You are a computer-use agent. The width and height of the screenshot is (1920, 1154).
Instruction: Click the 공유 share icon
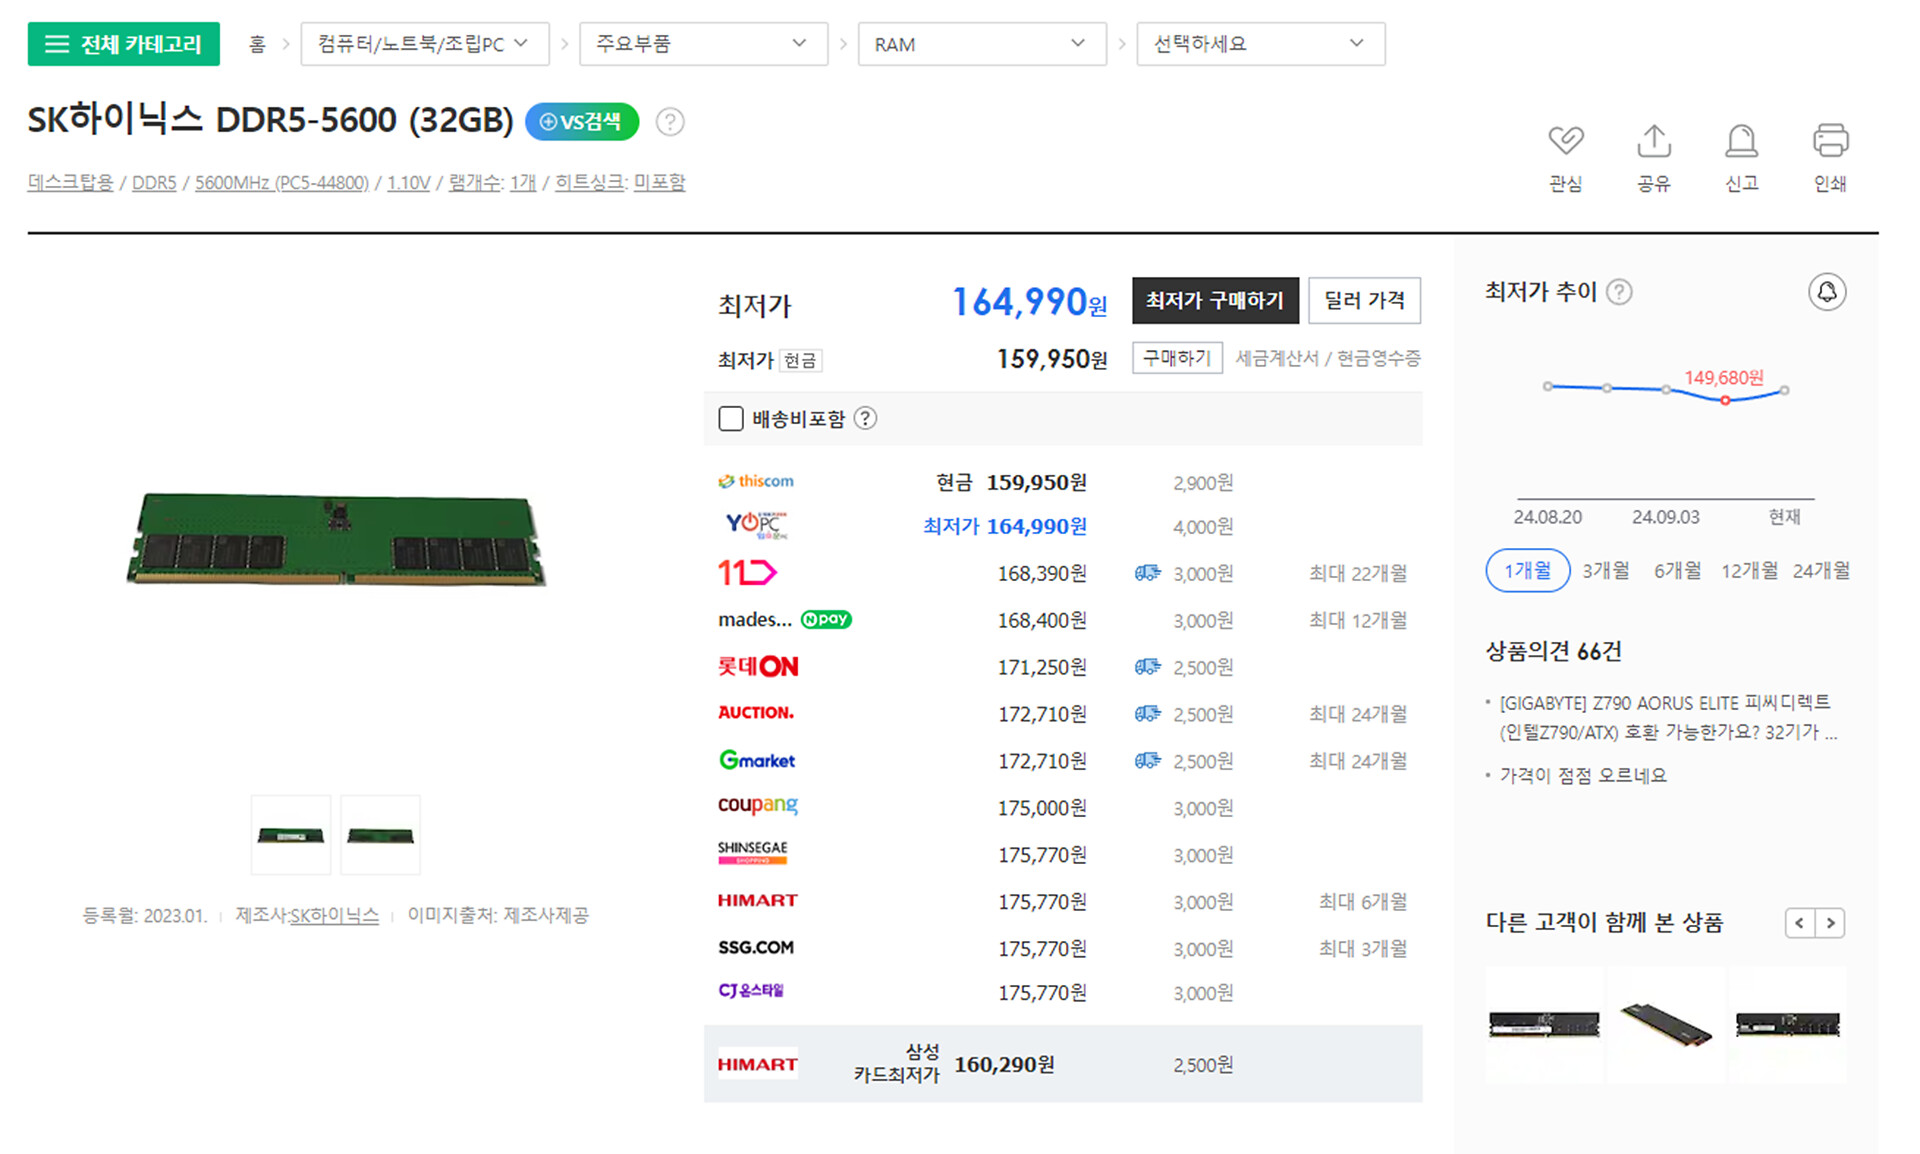click(x=1653, y=141)
